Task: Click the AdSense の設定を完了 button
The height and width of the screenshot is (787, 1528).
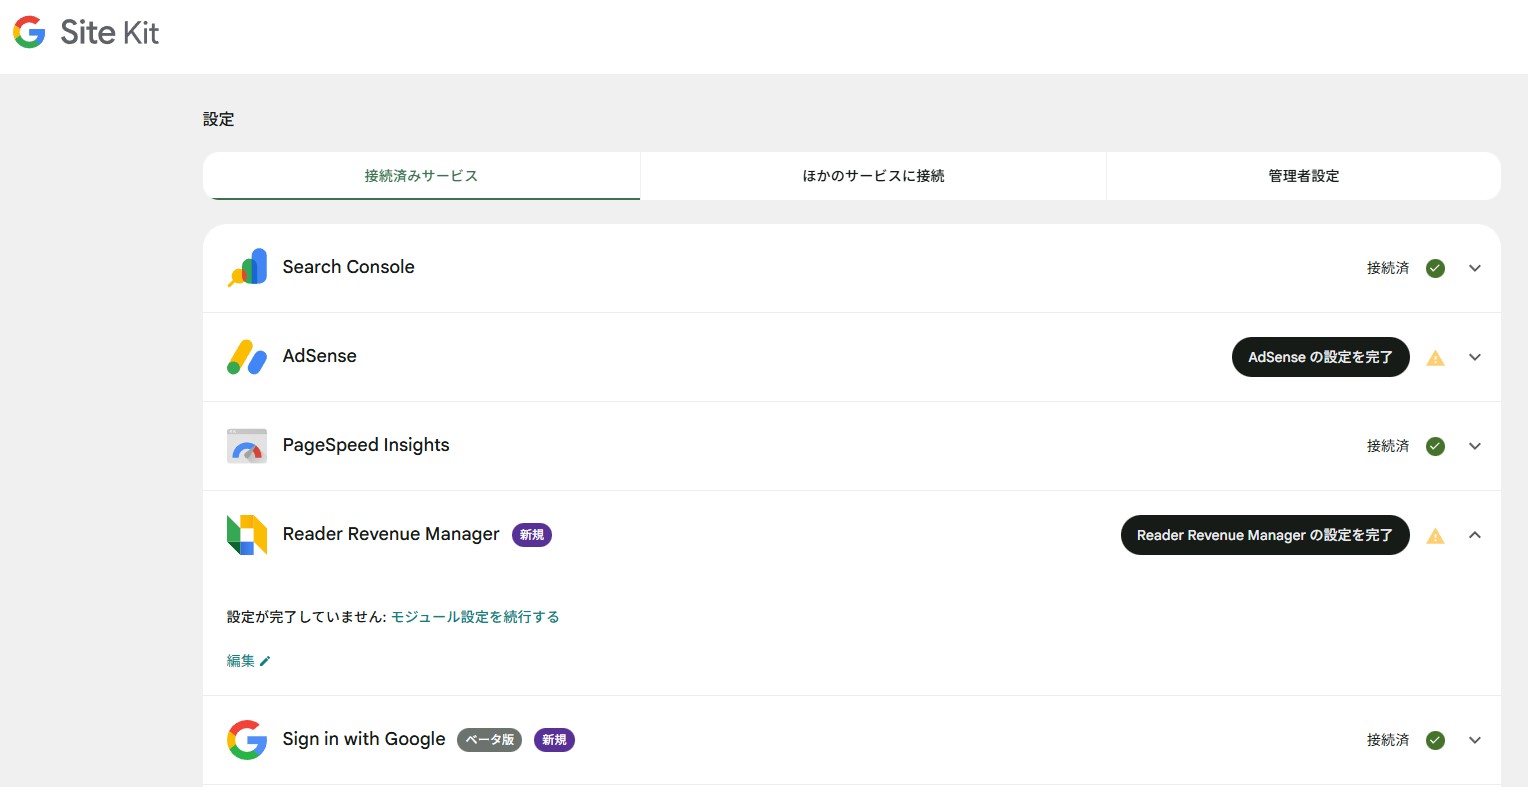Action: point(1320,357)
